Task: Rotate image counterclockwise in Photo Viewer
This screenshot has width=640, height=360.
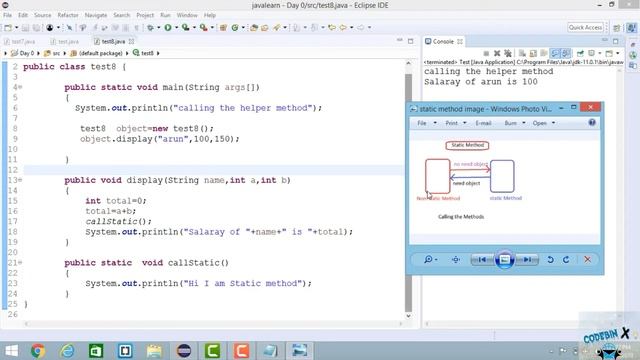Action: tap(550, 260)
